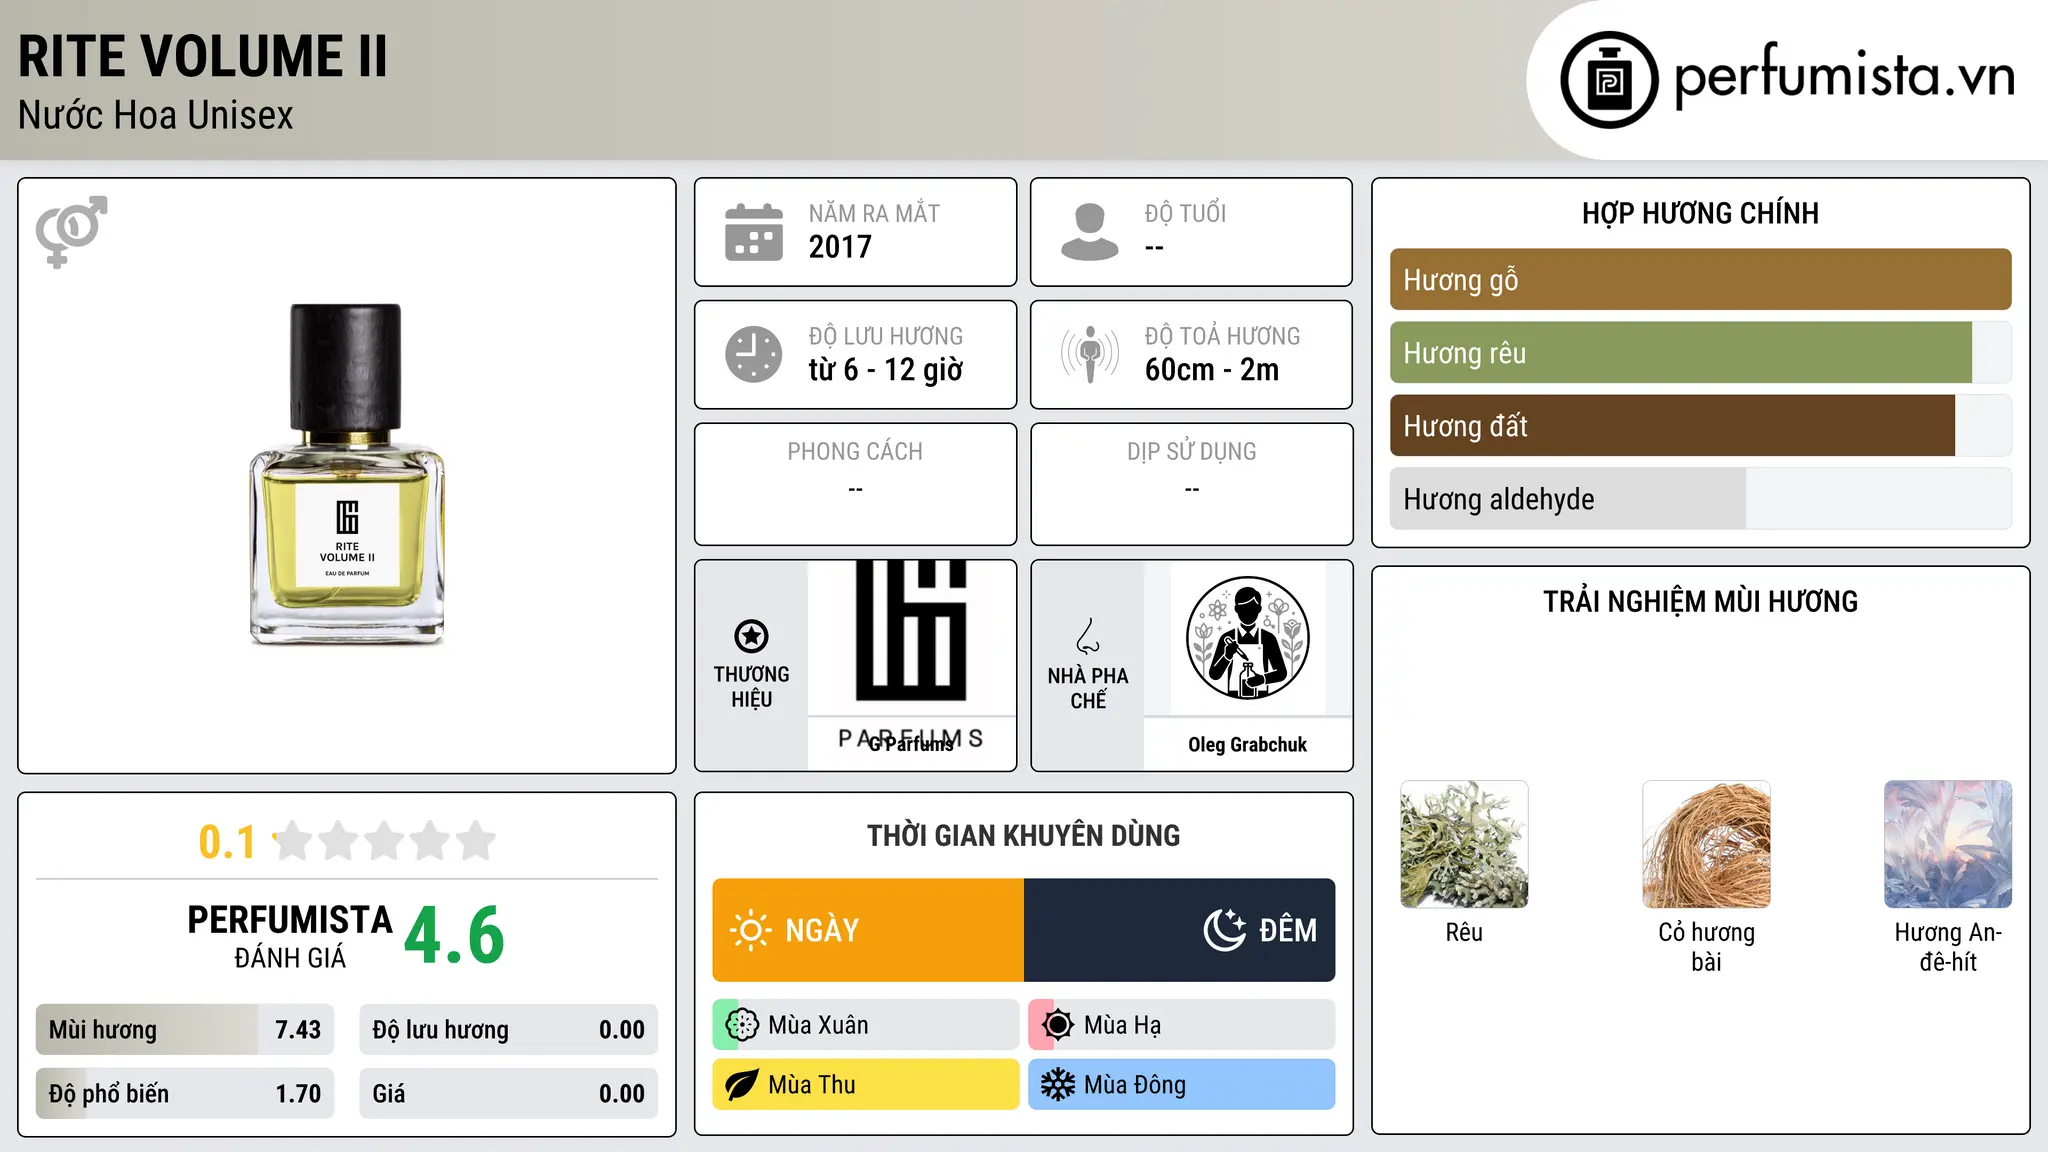The image size is (2048, 1152).
Task: Click the Hương aldehyde accord bar
Action: (x=1700, y=499)
